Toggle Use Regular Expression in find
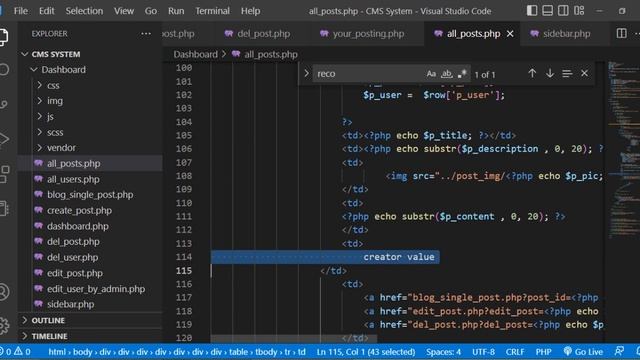This screenshot has height=360, width=640. coord(462,74)
